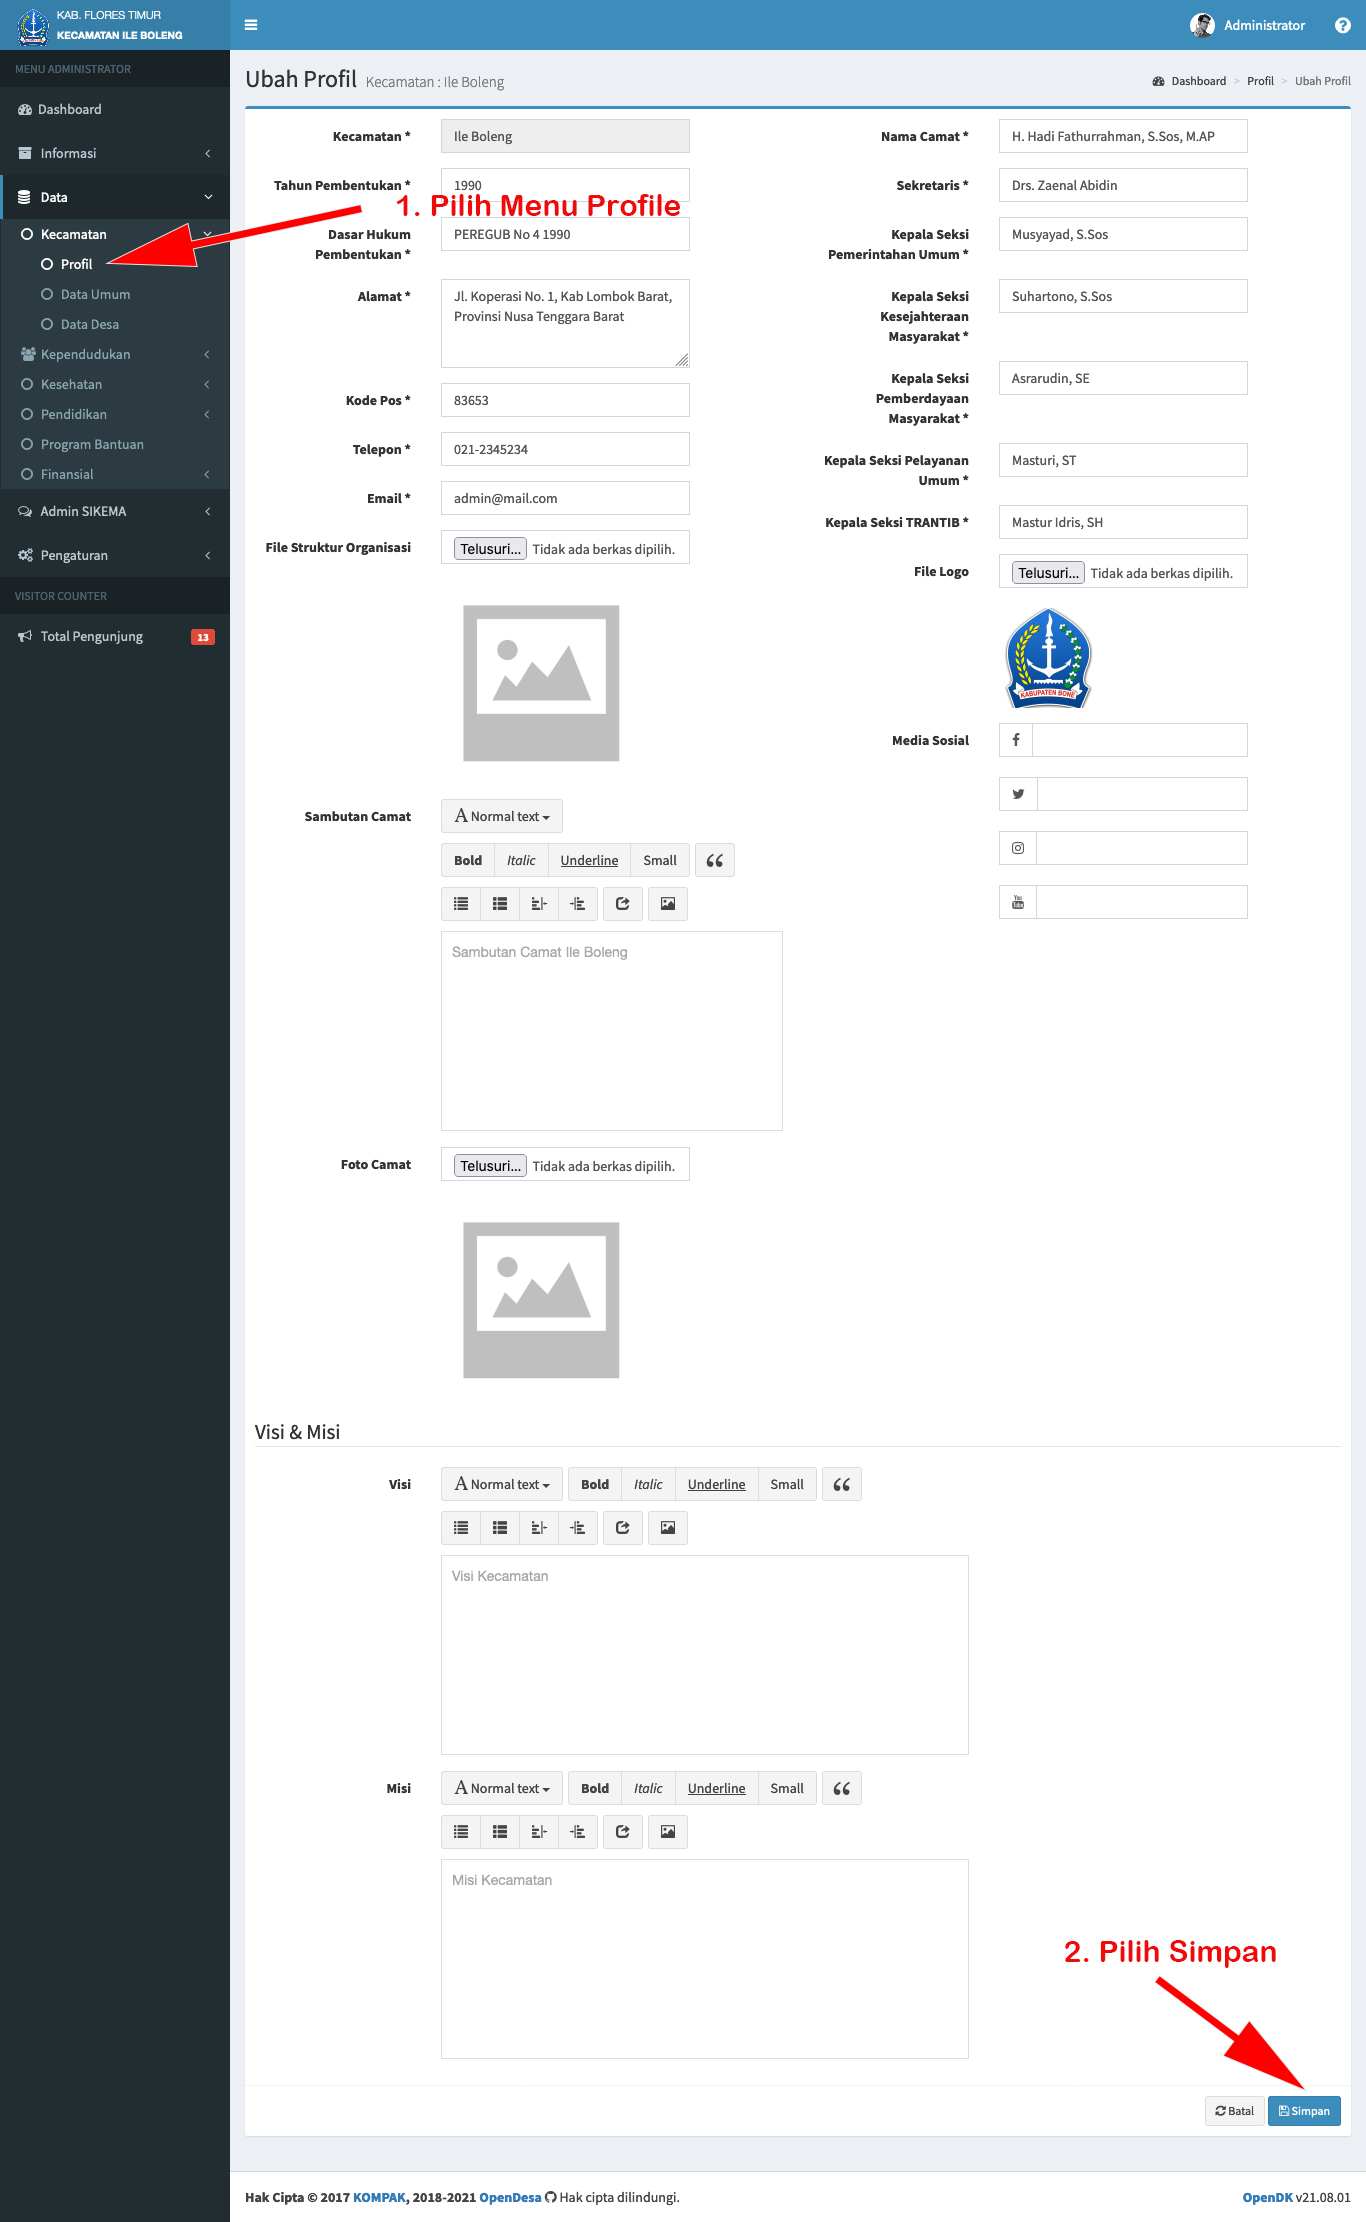Open Dashboard in the sidebar
Viewport: 1366px width, 2222px height.
click(x=115, y=109)
